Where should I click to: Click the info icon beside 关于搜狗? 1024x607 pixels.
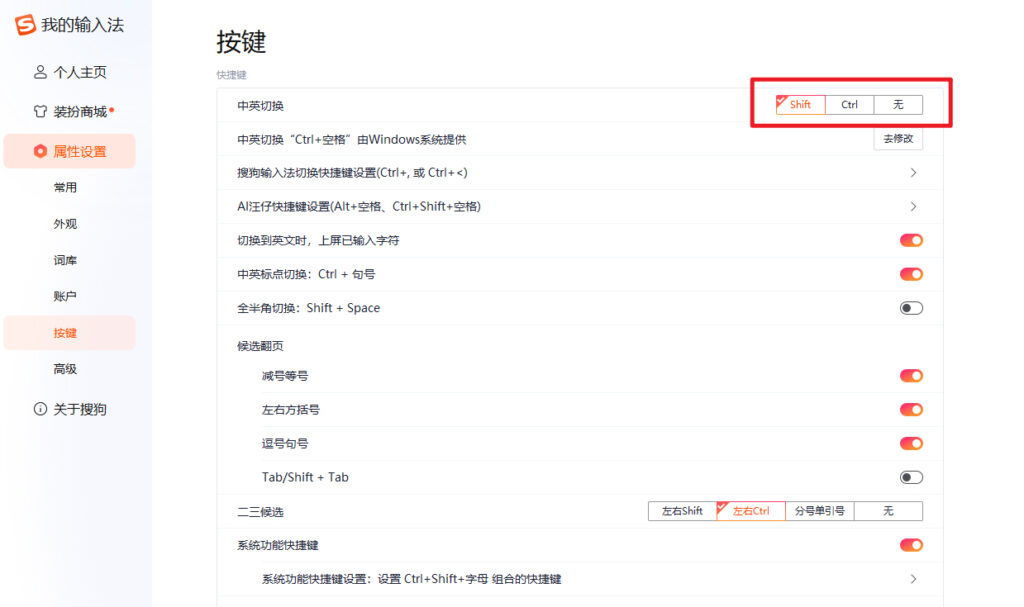(x=40, y=409)
